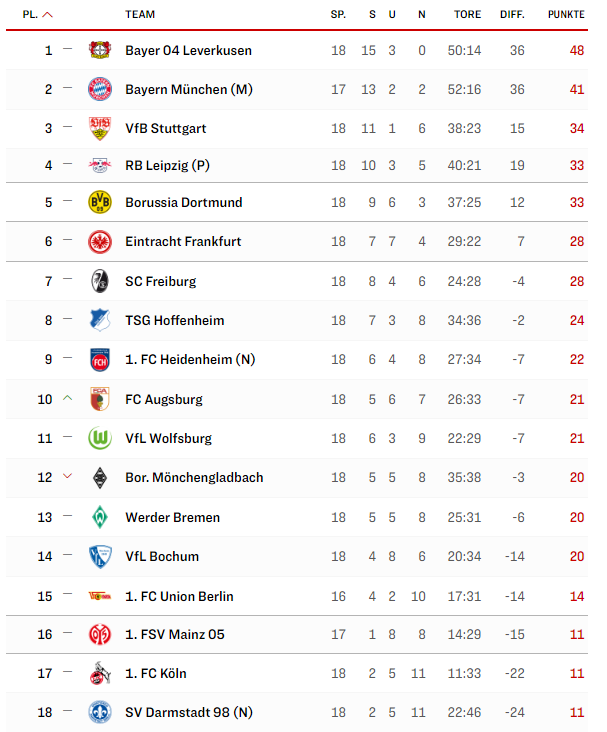Click the VfB Stuttgart crest icon

pos(99,128)
